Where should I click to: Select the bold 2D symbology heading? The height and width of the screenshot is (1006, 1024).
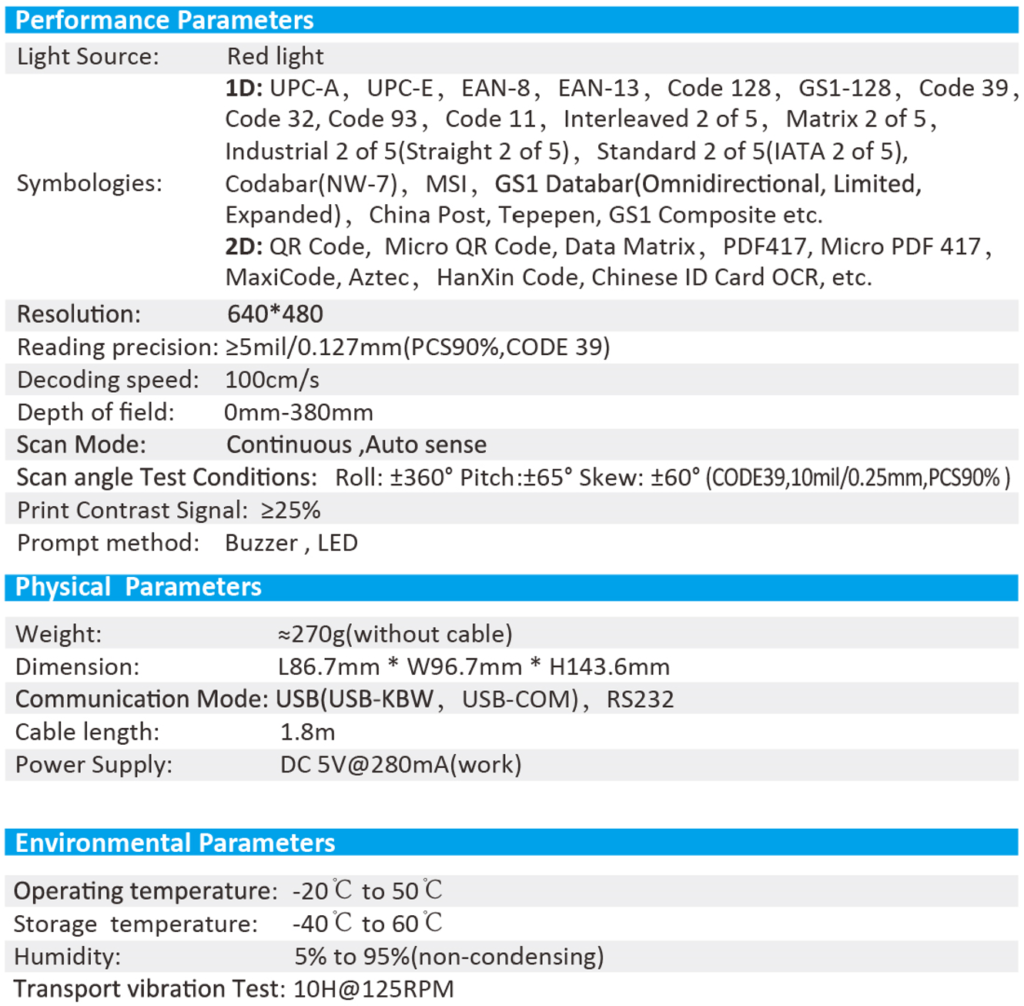tap(245, 247)
